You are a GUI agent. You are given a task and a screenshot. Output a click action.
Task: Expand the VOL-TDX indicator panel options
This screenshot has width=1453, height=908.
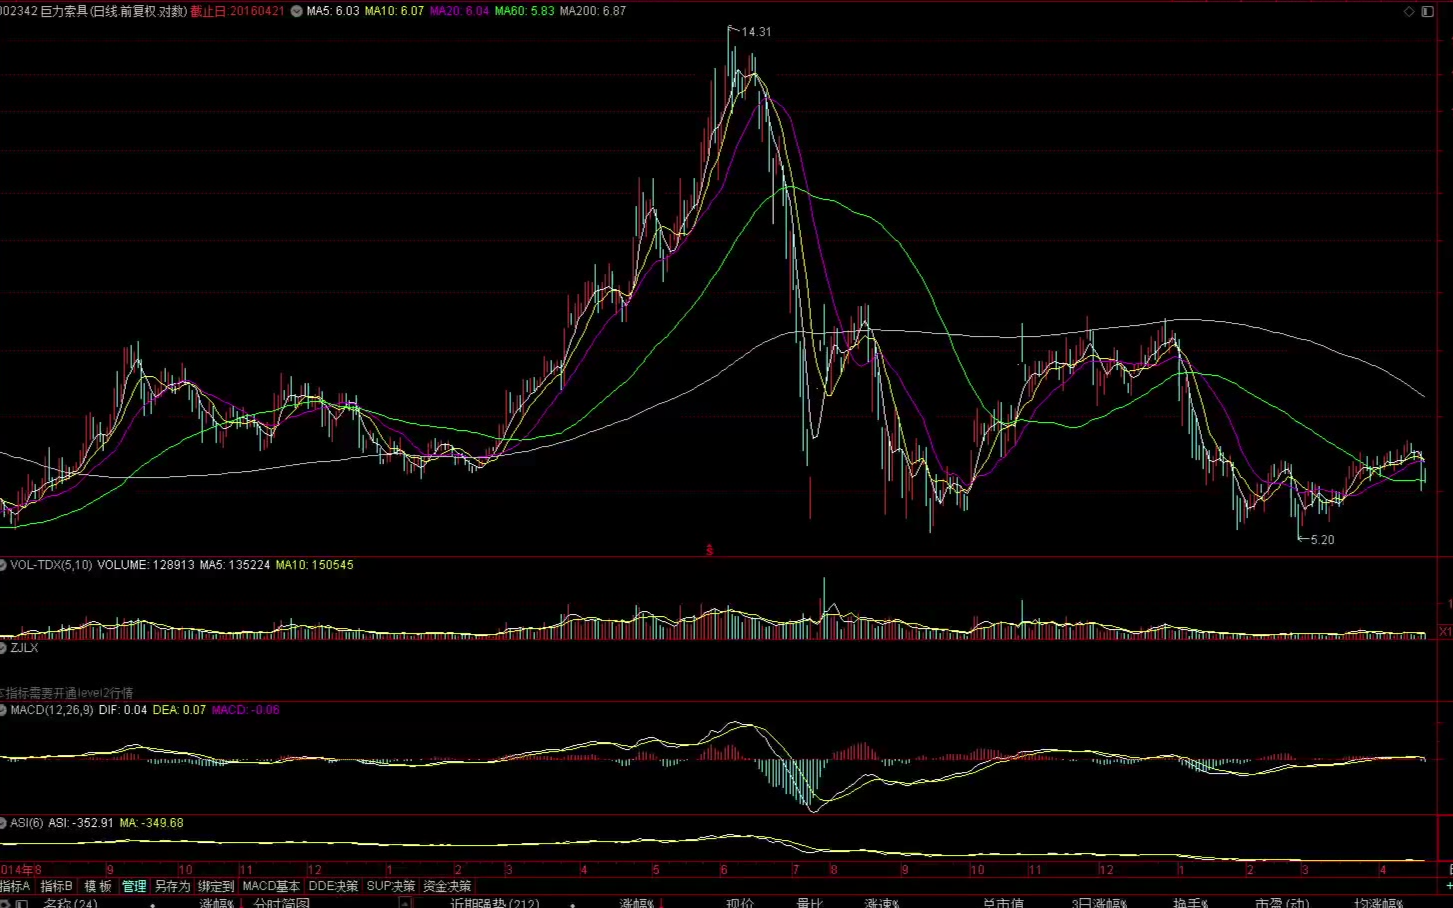click(3, 565)
